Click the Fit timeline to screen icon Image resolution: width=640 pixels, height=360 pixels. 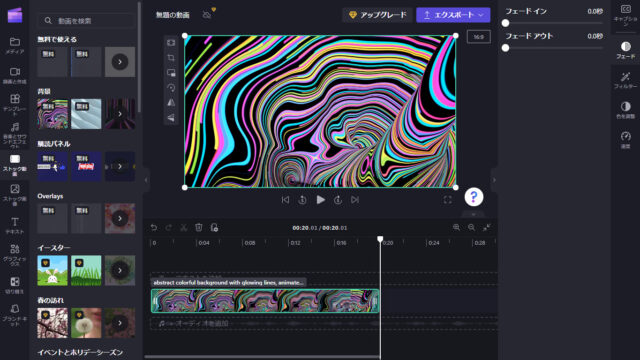pos(487,227)
